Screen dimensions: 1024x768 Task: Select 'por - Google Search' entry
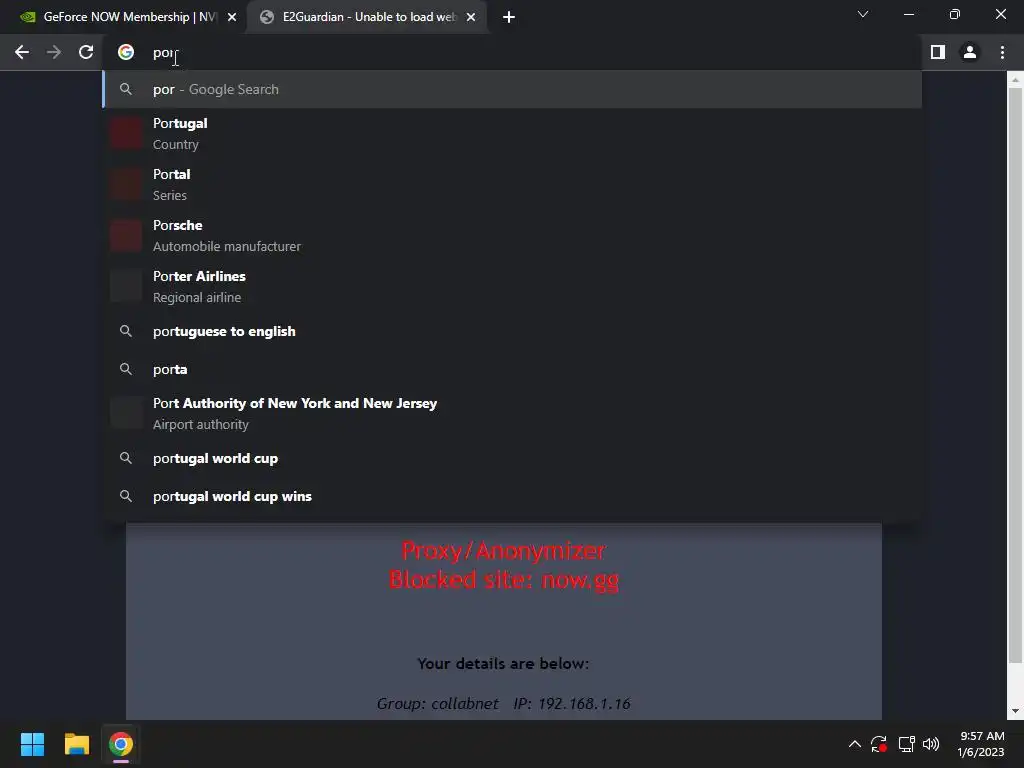pyautogui.click(x=512, y=89)
